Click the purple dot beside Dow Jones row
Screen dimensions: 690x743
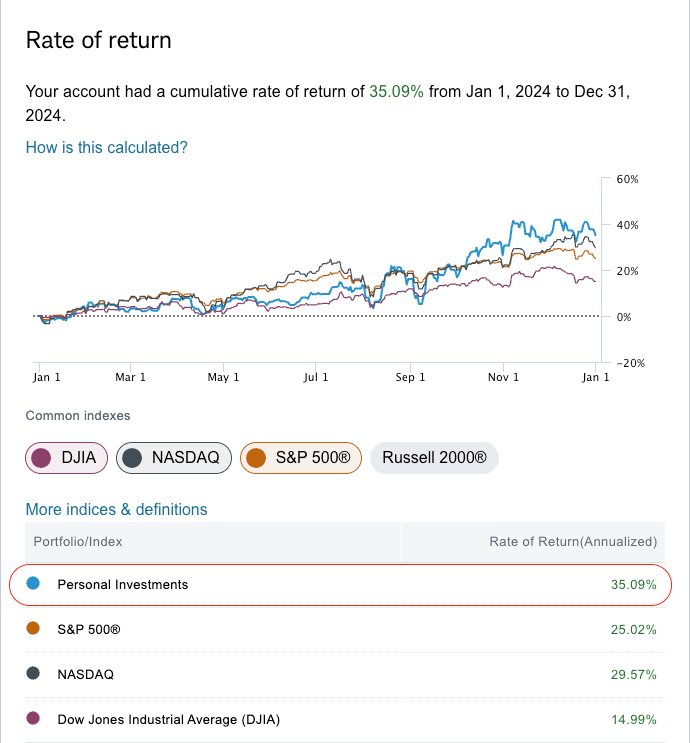[x=33, y=719]
